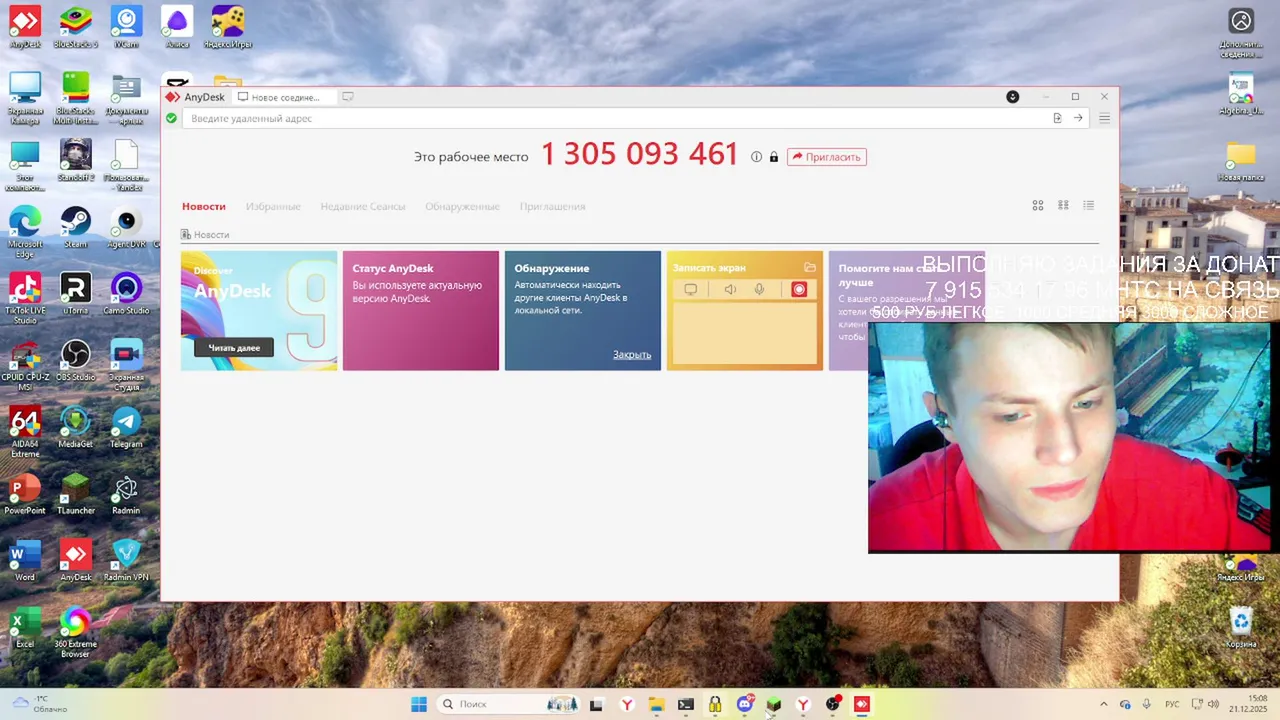
Task: Toggle speaker icon on Записать экран card
Action: [x=730, y=289]
